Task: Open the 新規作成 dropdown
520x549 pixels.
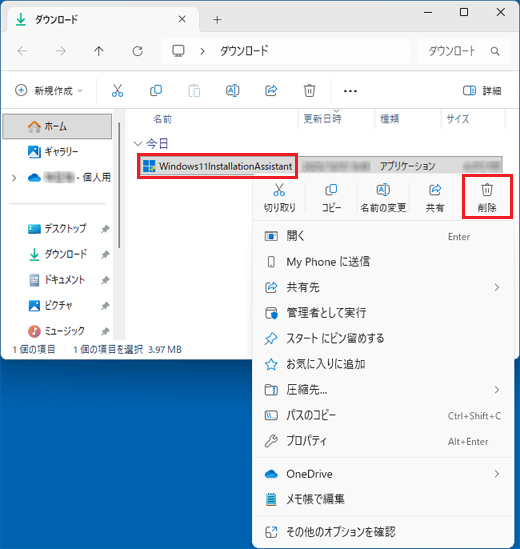Action: 49,91
